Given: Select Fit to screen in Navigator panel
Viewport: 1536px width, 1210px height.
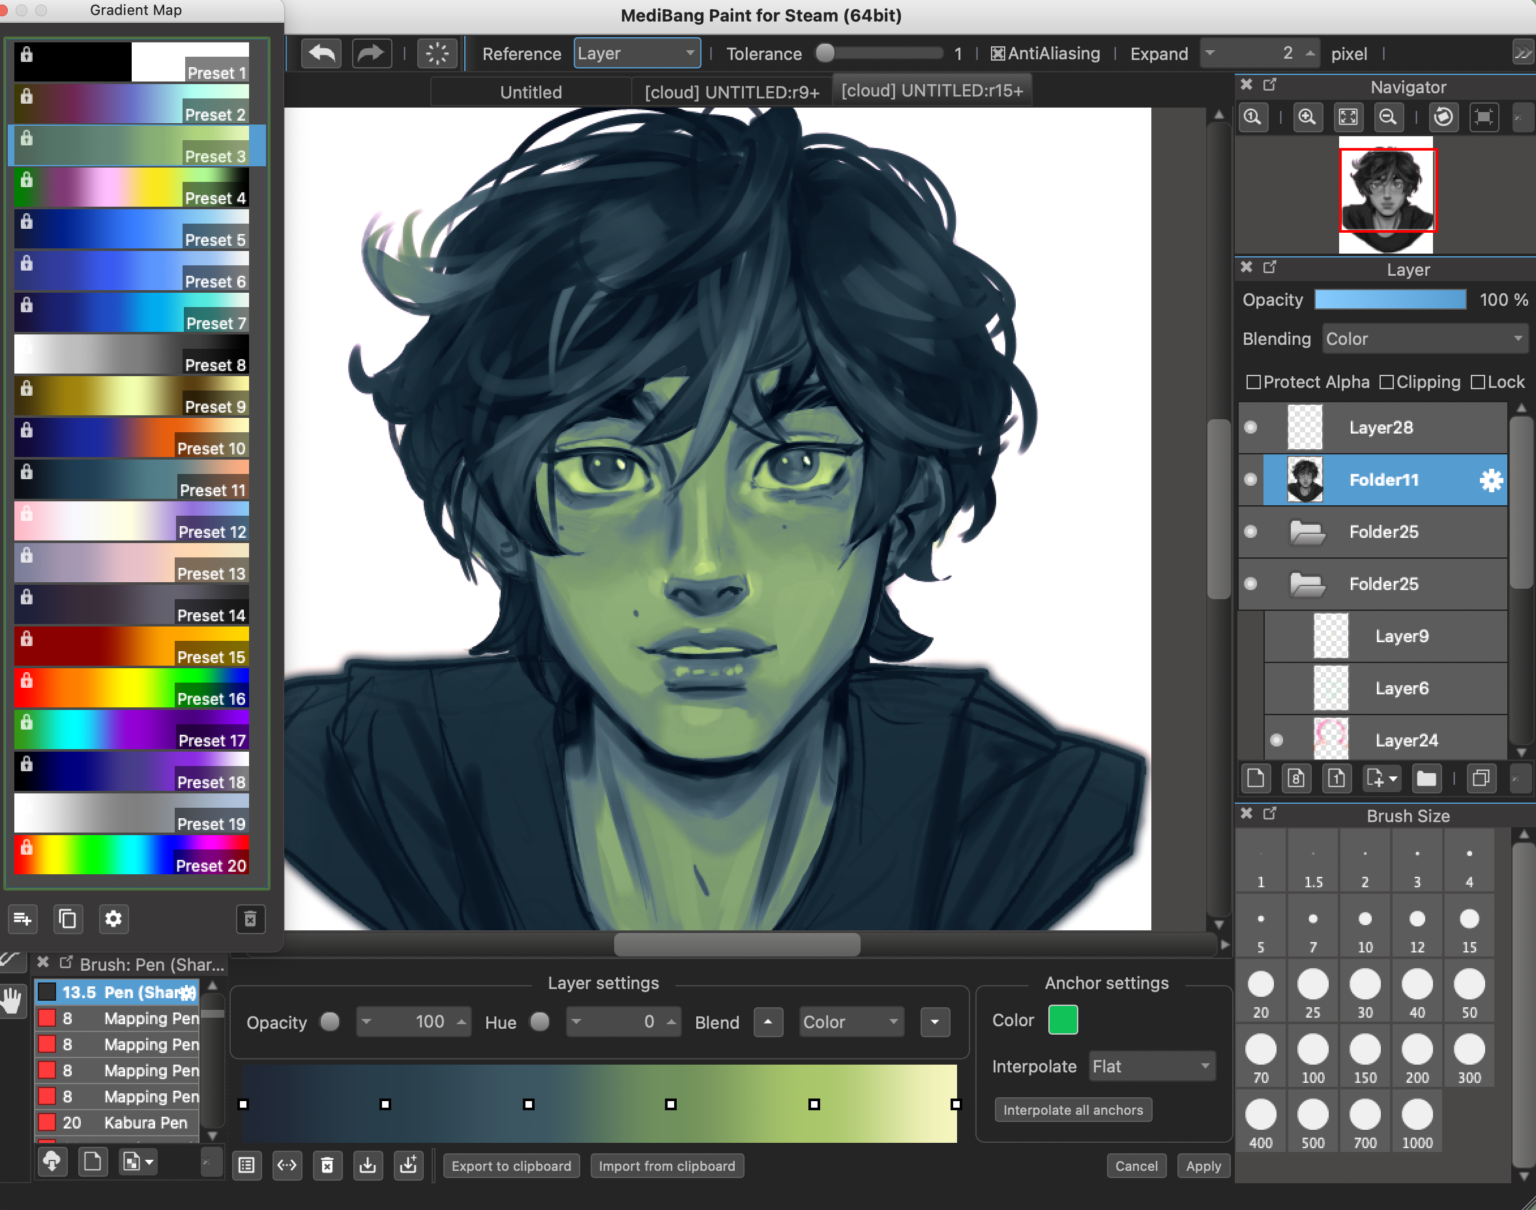Looking at the screenshot, I should tap(1348, 117).
